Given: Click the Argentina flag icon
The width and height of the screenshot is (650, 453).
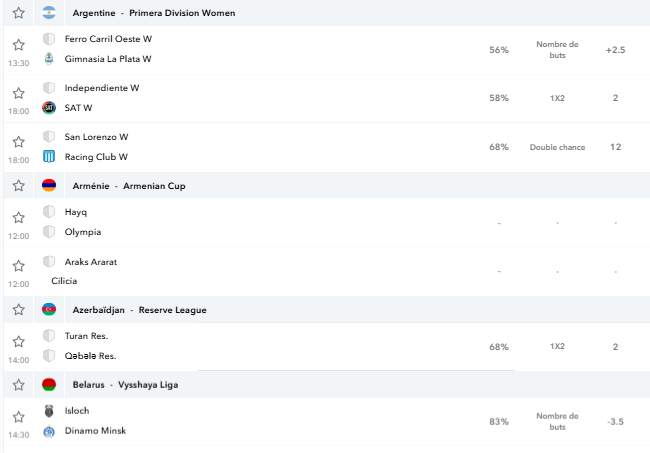Looking at the screenshot, I should coord(49,13).
